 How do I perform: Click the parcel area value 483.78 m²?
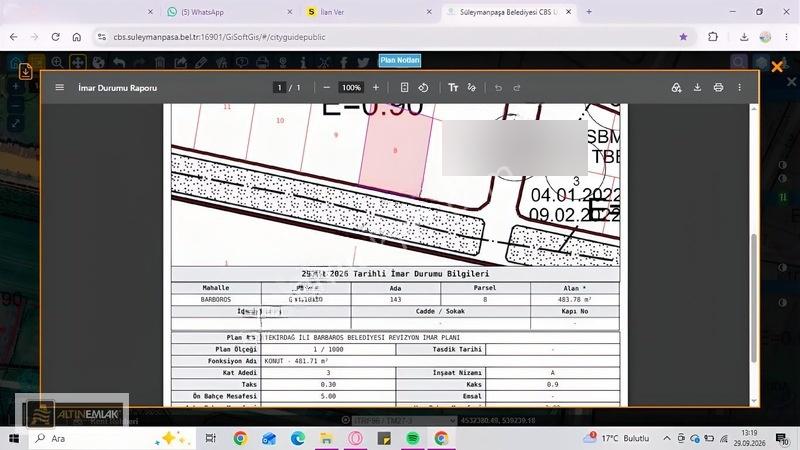coord(575,299)
